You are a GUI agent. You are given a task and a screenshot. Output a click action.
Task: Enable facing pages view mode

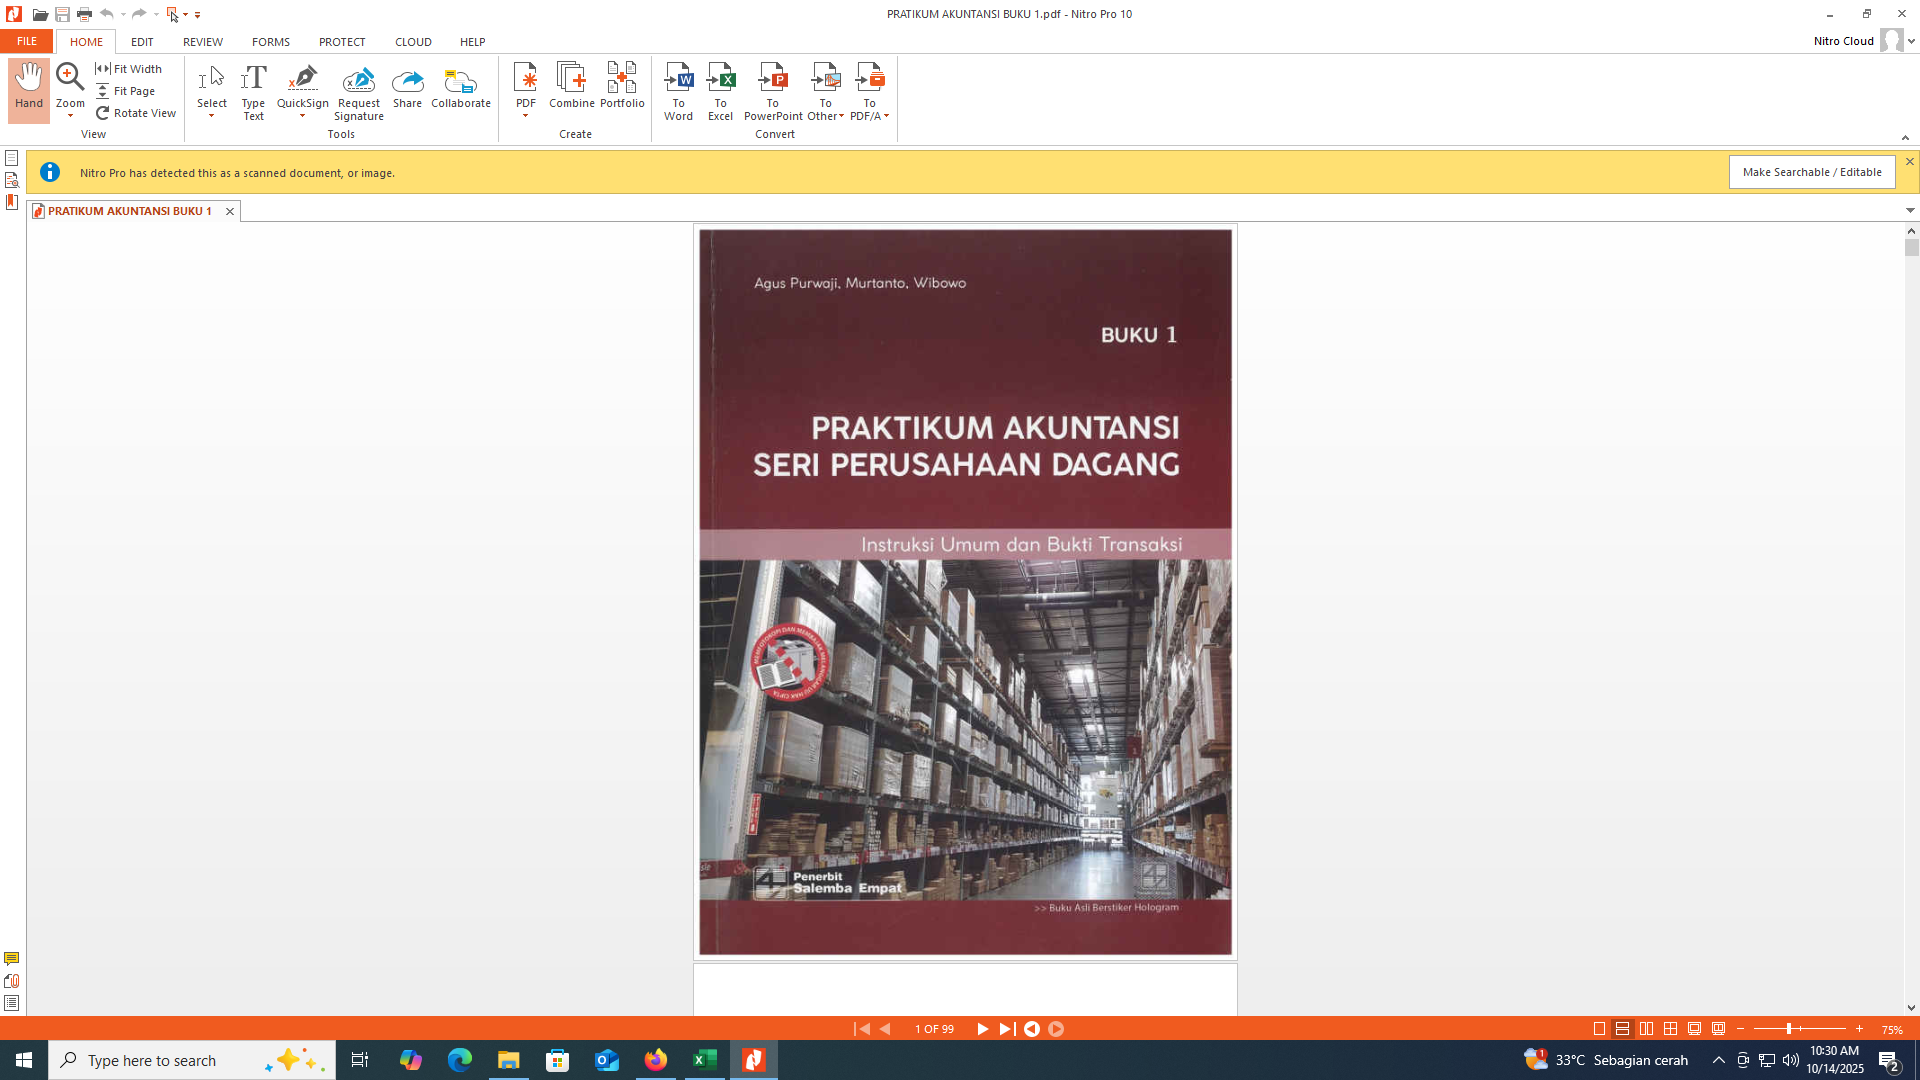[1646, 1029]
